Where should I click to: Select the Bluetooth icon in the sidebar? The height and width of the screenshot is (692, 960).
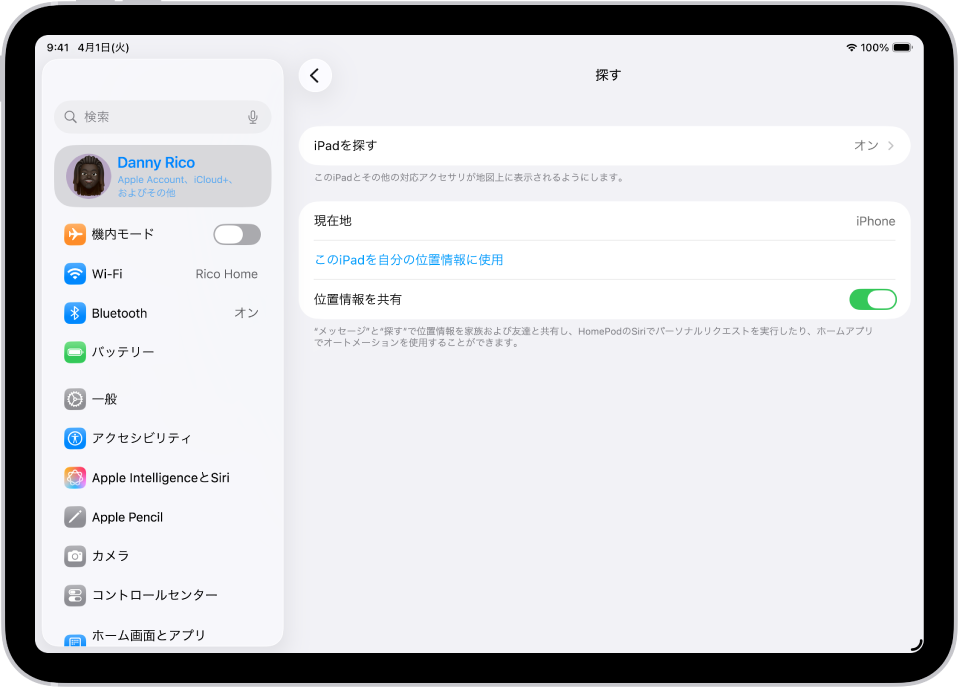(75, 313)
